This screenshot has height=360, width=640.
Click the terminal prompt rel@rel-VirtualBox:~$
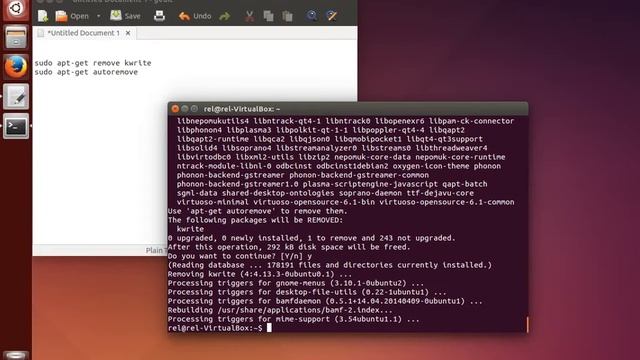215,328
